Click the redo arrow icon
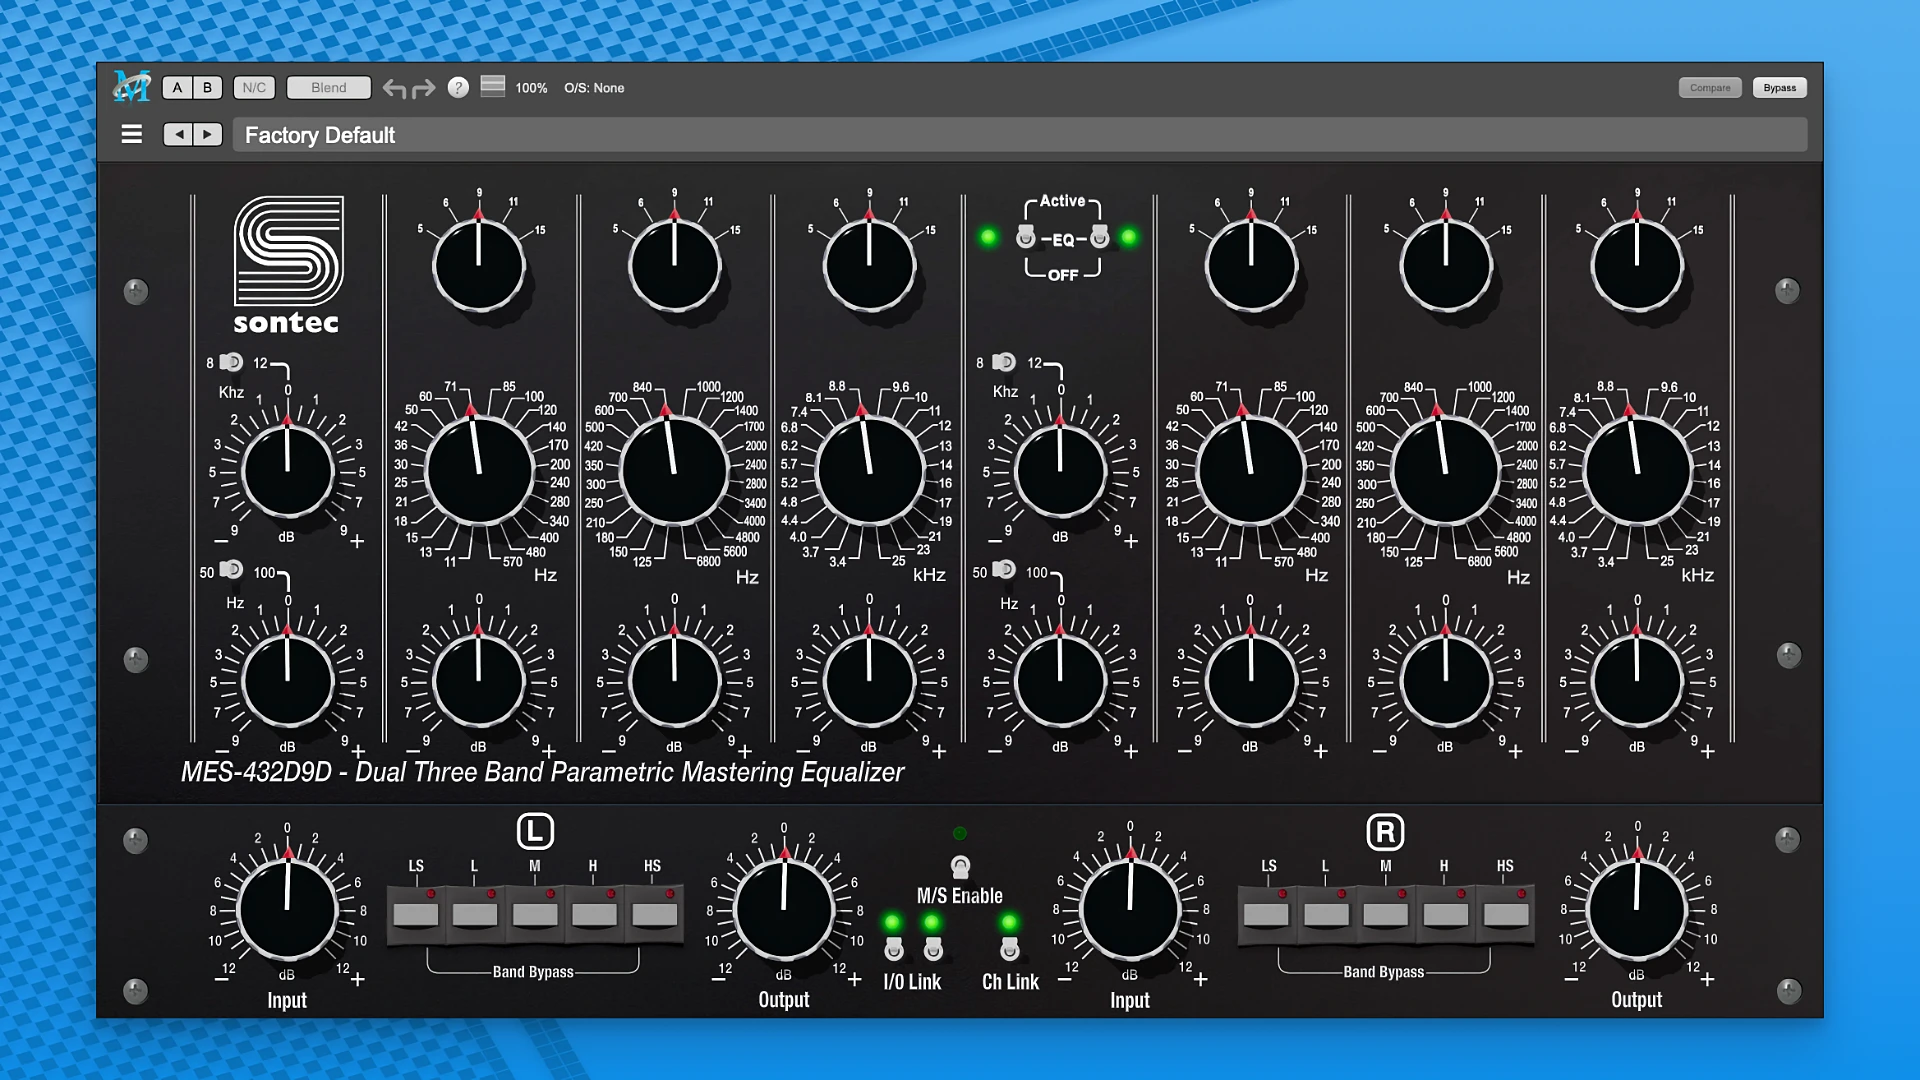Image resolution: width=1920 pixels, height=1080 pixels. point(424,88)
